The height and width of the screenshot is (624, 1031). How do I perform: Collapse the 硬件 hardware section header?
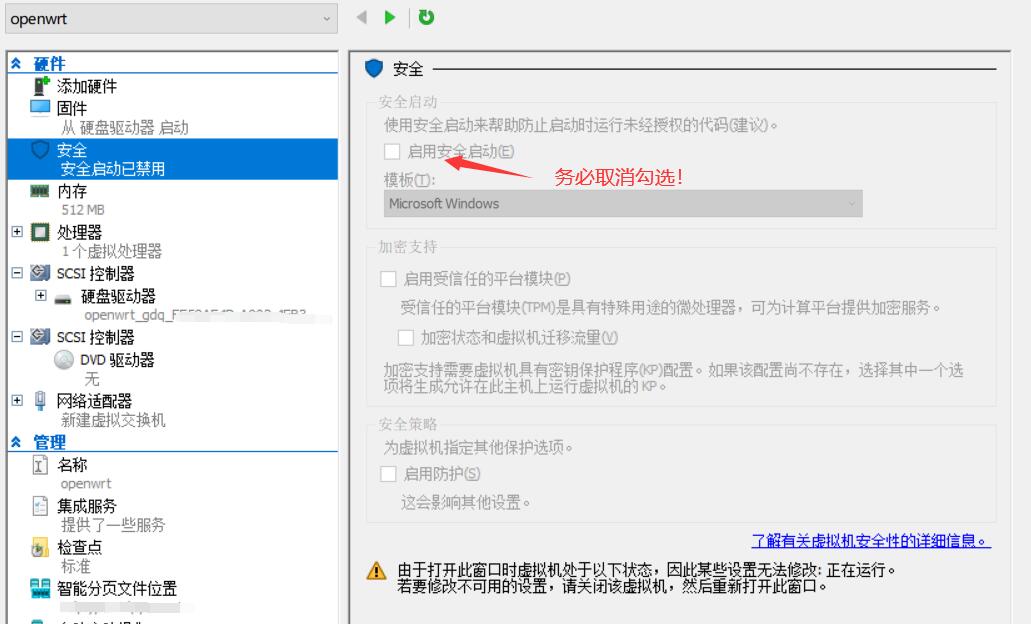(16, 64)
